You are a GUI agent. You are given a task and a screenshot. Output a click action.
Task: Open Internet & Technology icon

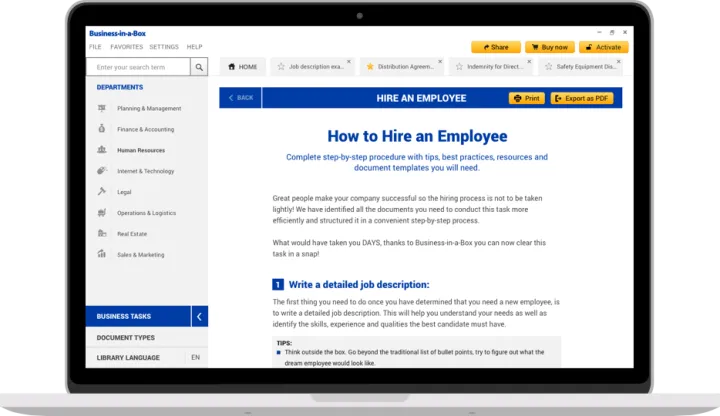coord(102,171)
